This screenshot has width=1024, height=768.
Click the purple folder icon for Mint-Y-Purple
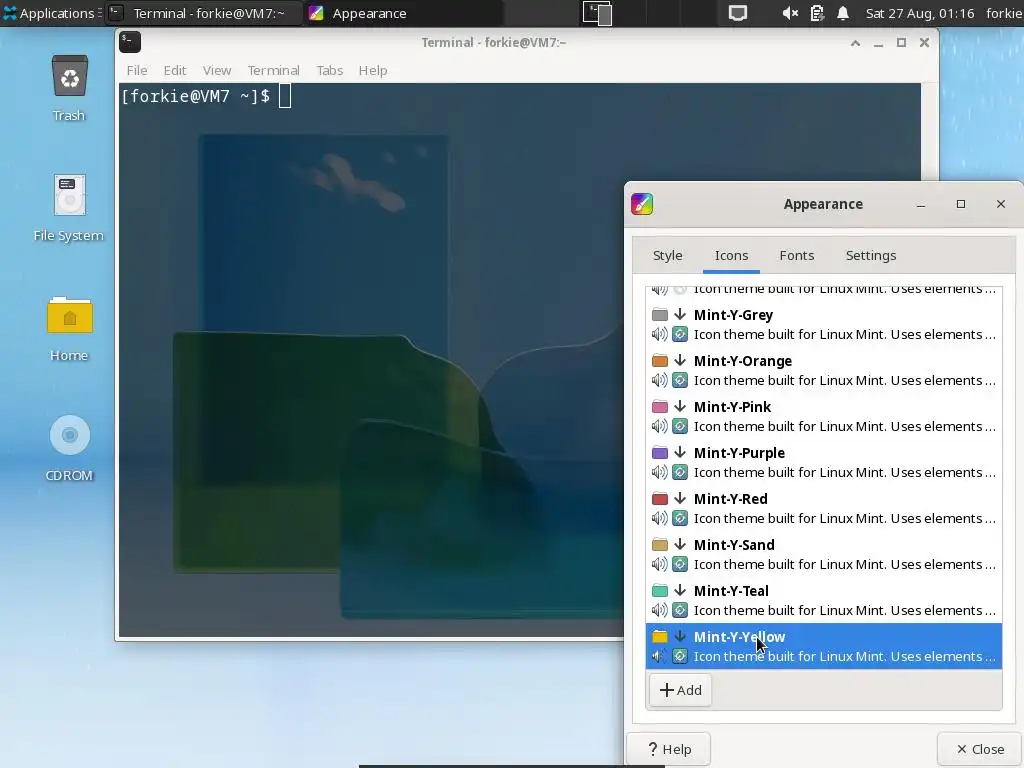pos(660,453)
